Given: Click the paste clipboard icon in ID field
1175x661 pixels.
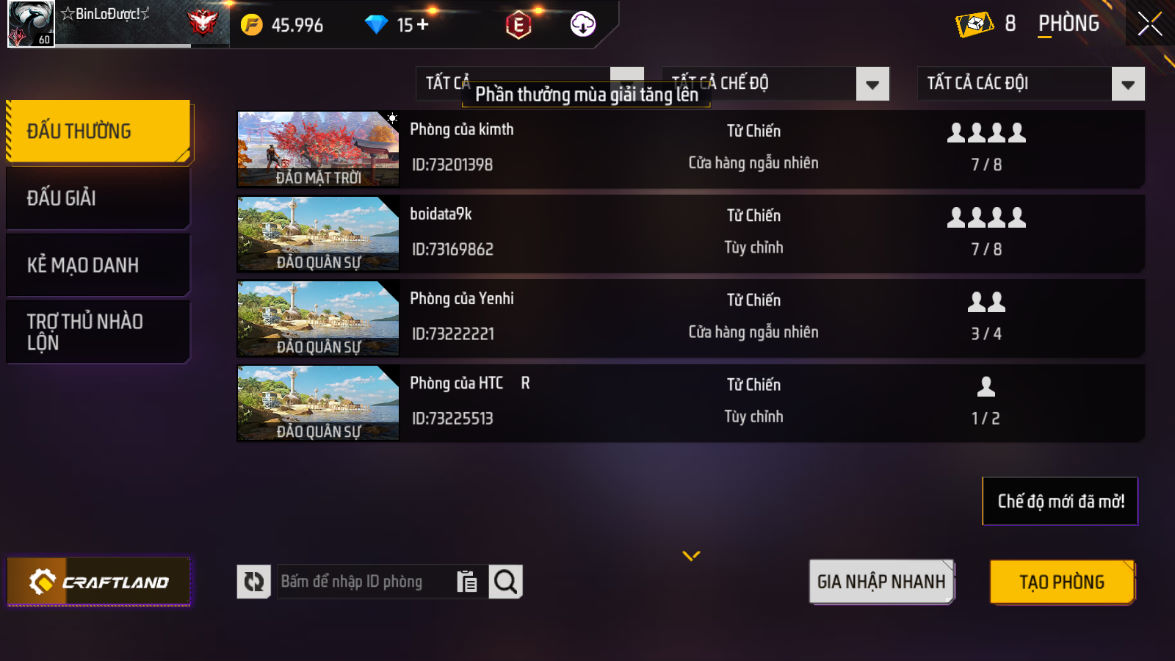Looking at the screenshot, I should [467, 582].
